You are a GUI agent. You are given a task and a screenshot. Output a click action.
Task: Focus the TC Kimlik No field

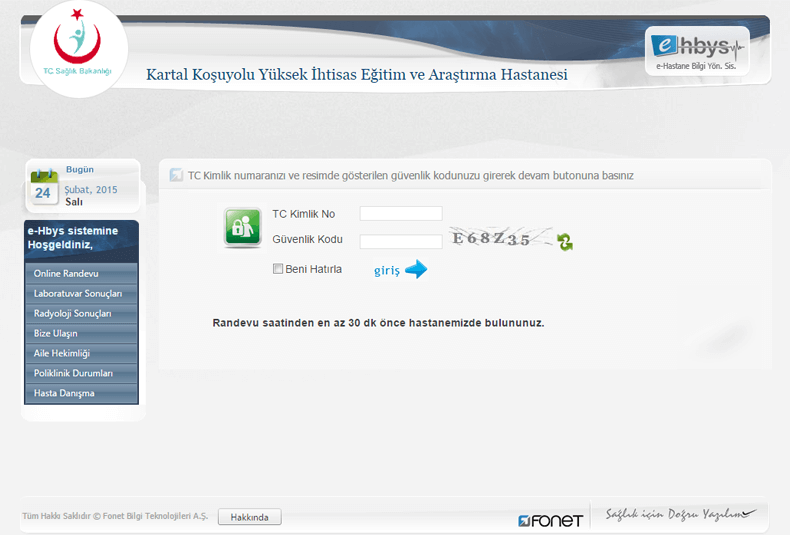coord(400,214)
